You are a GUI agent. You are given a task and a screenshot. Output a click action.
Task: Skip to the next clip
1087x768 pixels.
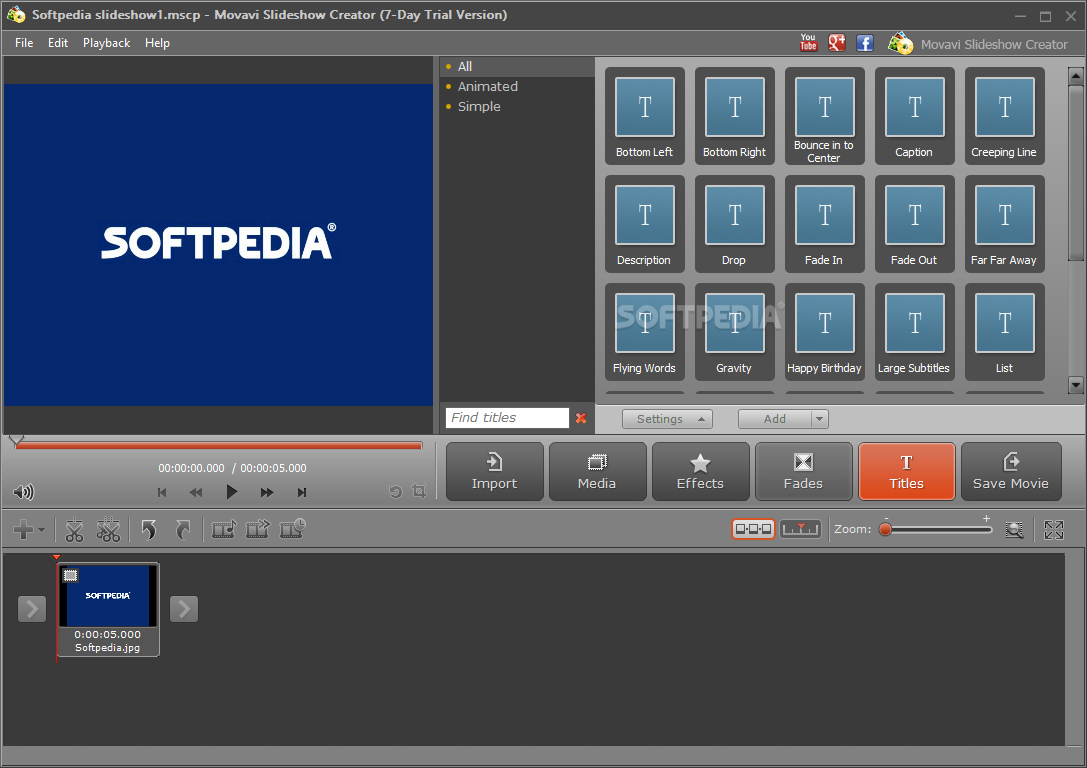click(x=302, y=492)
